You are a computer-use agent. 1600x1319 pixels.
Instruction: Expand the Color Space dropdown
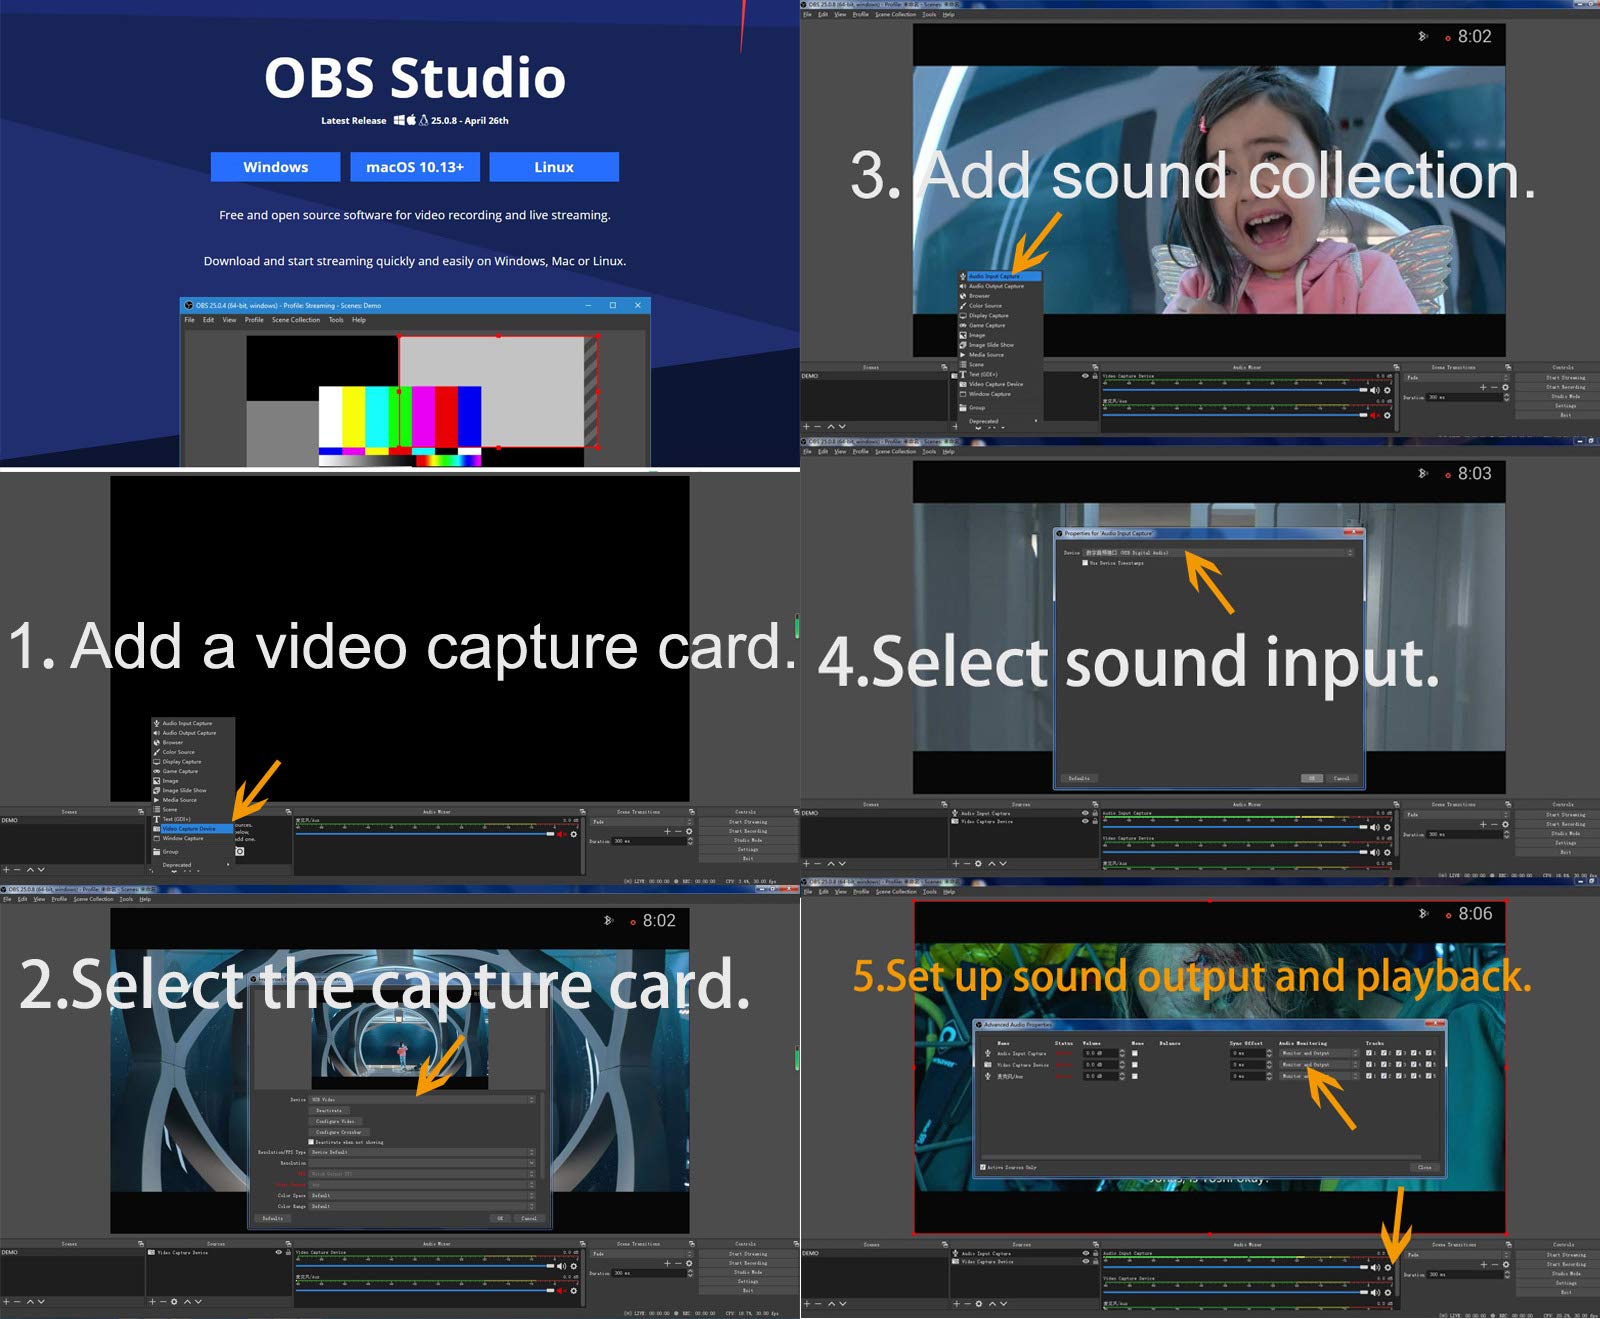(422, 1195)
